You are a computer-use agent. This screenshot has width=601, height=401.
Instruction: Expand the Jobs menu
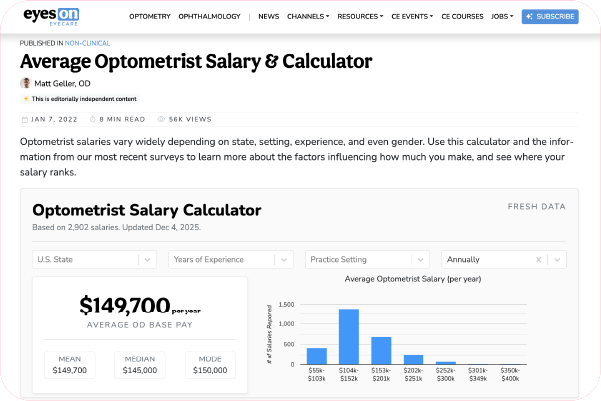[x=502, y=16]
